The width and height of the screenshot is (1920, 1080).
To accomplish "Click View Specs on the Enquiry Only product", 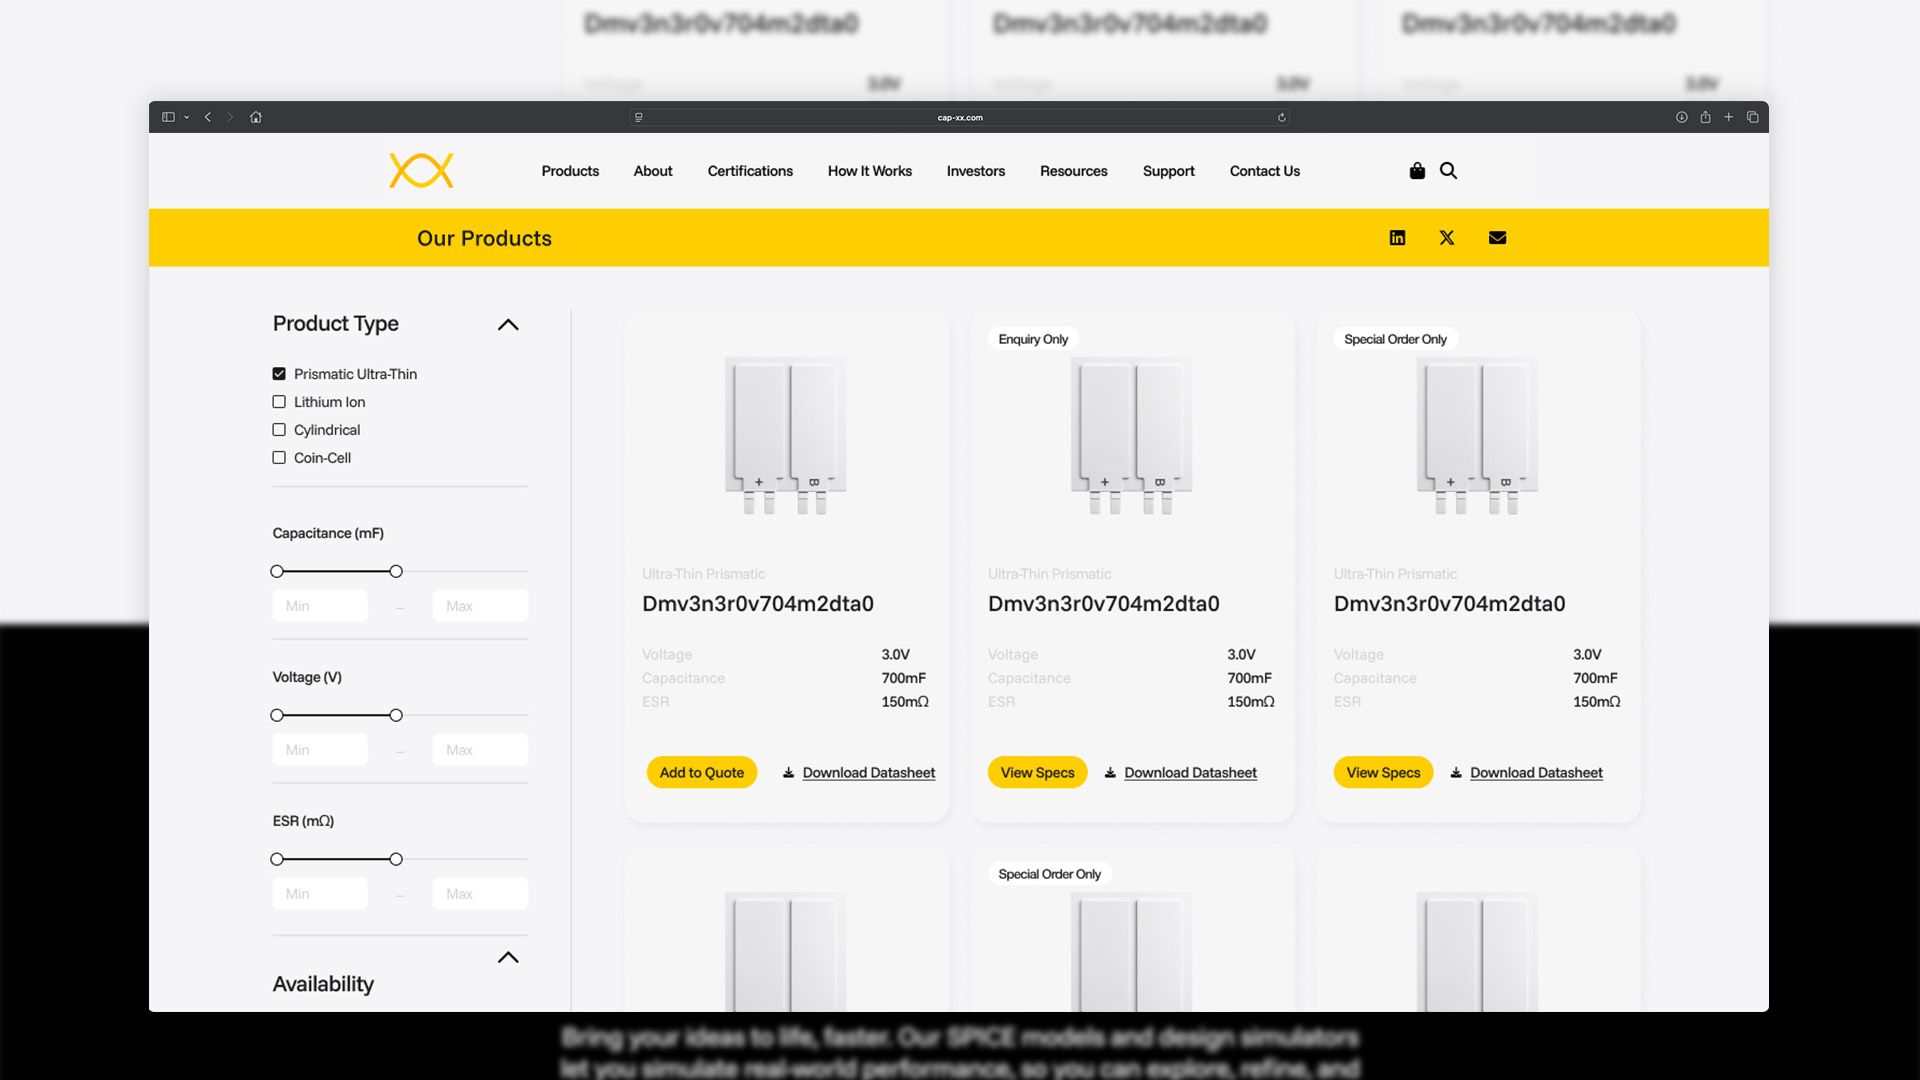I will 1036,772.
